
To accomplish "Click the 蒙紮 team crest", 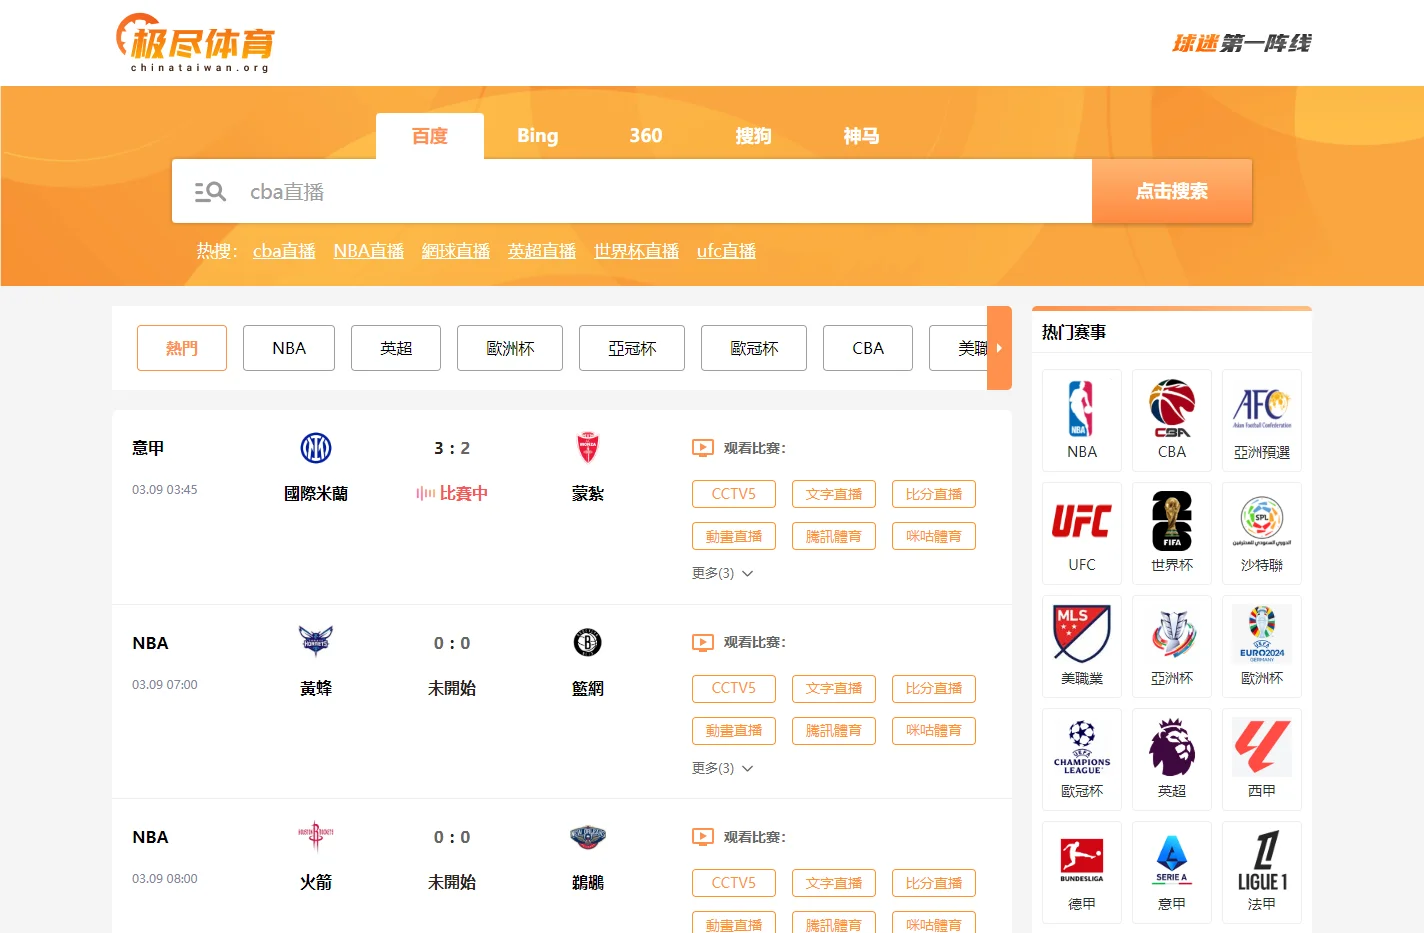I will pos(588,448).
